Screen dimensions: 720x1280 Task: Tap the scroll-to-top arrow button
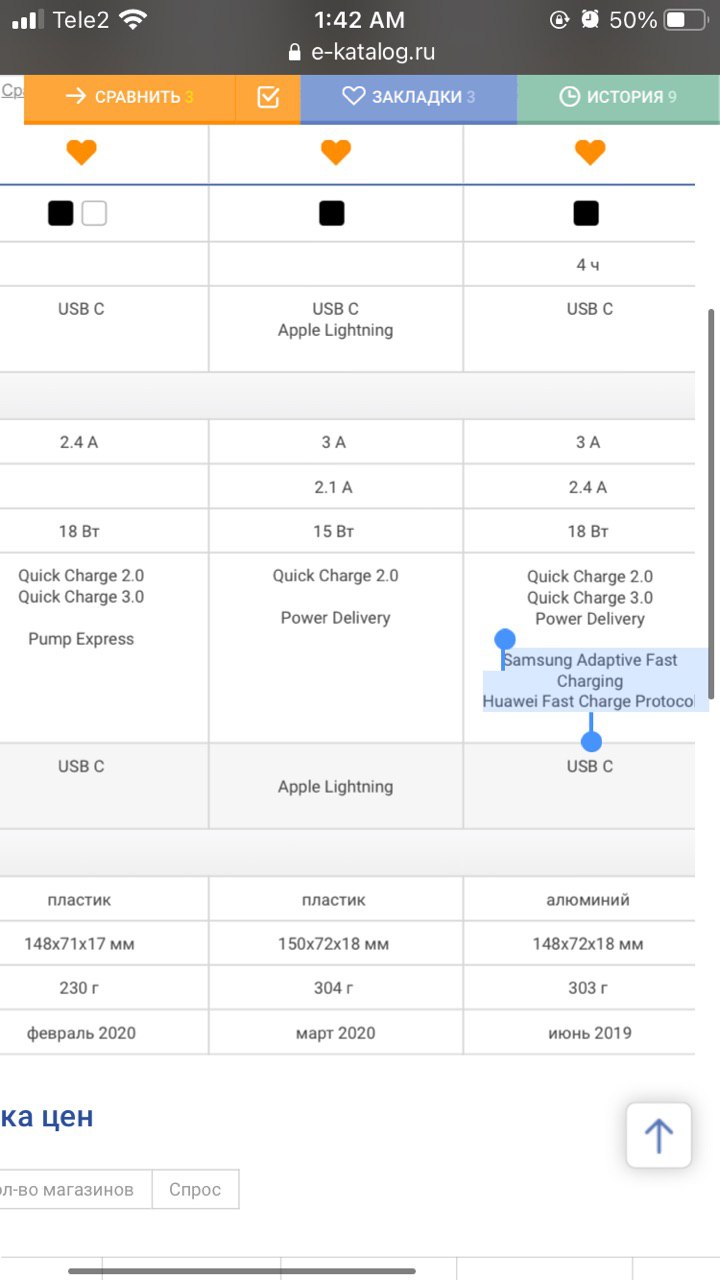pos(659,1135)
